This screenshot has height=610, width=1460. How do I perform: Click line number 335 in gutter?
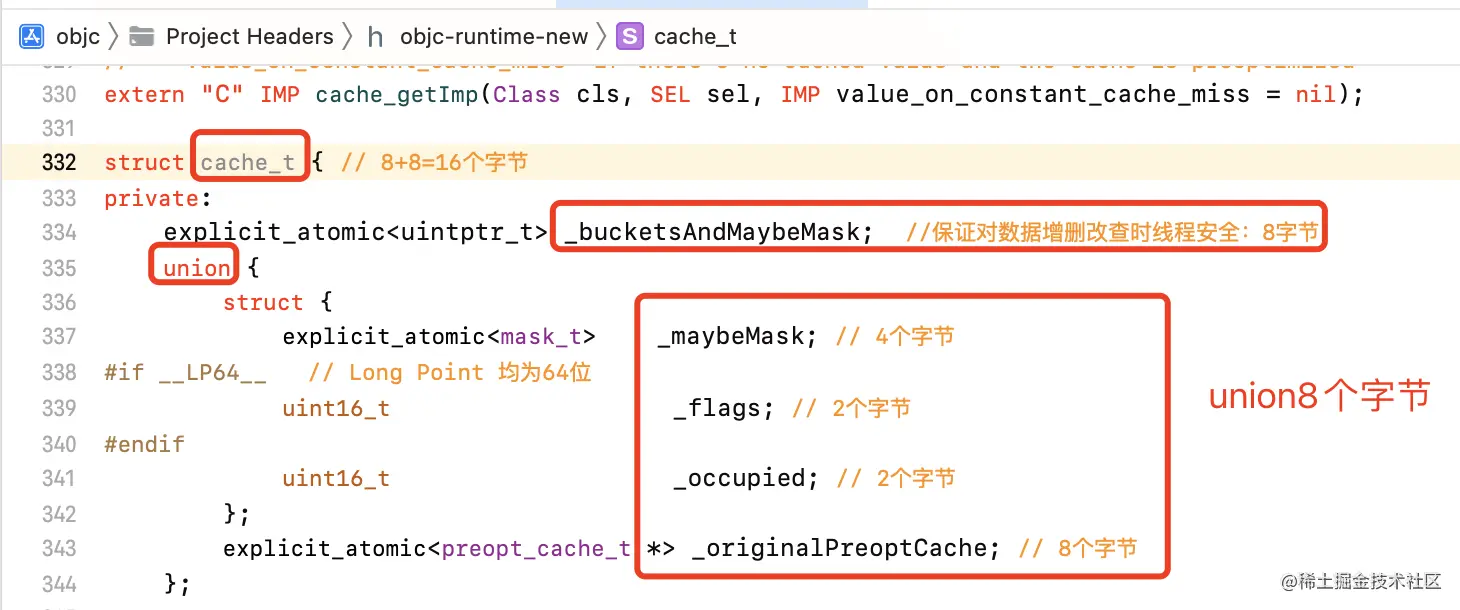click(x=59, y=268)
